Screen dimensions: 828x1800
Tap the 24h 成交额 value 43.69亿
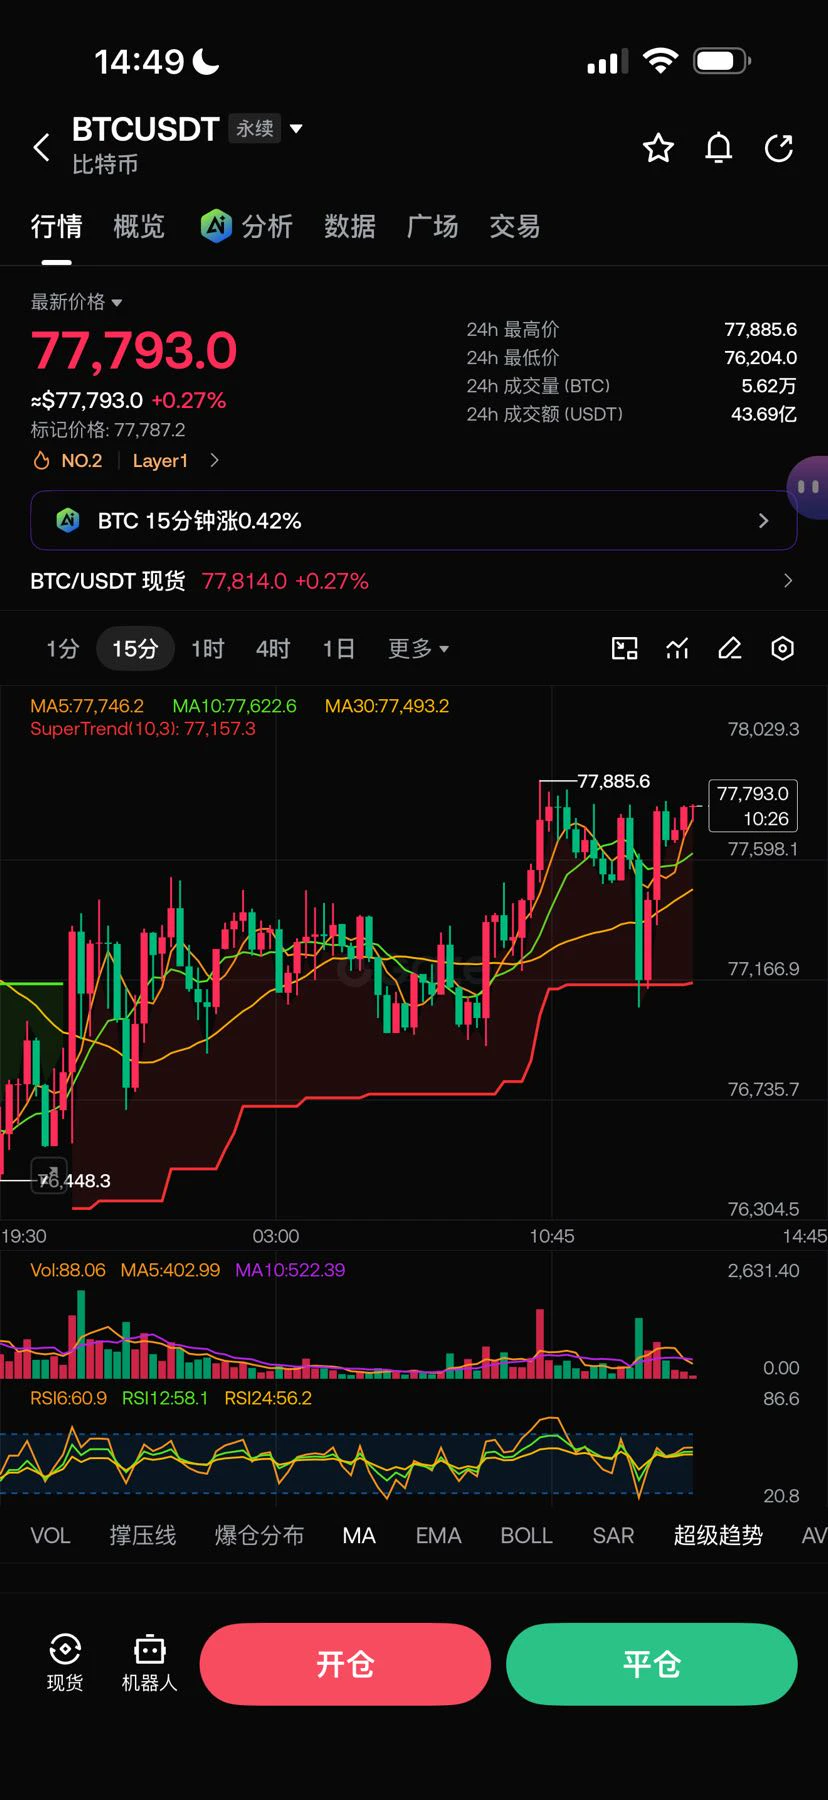pos(764,414)
